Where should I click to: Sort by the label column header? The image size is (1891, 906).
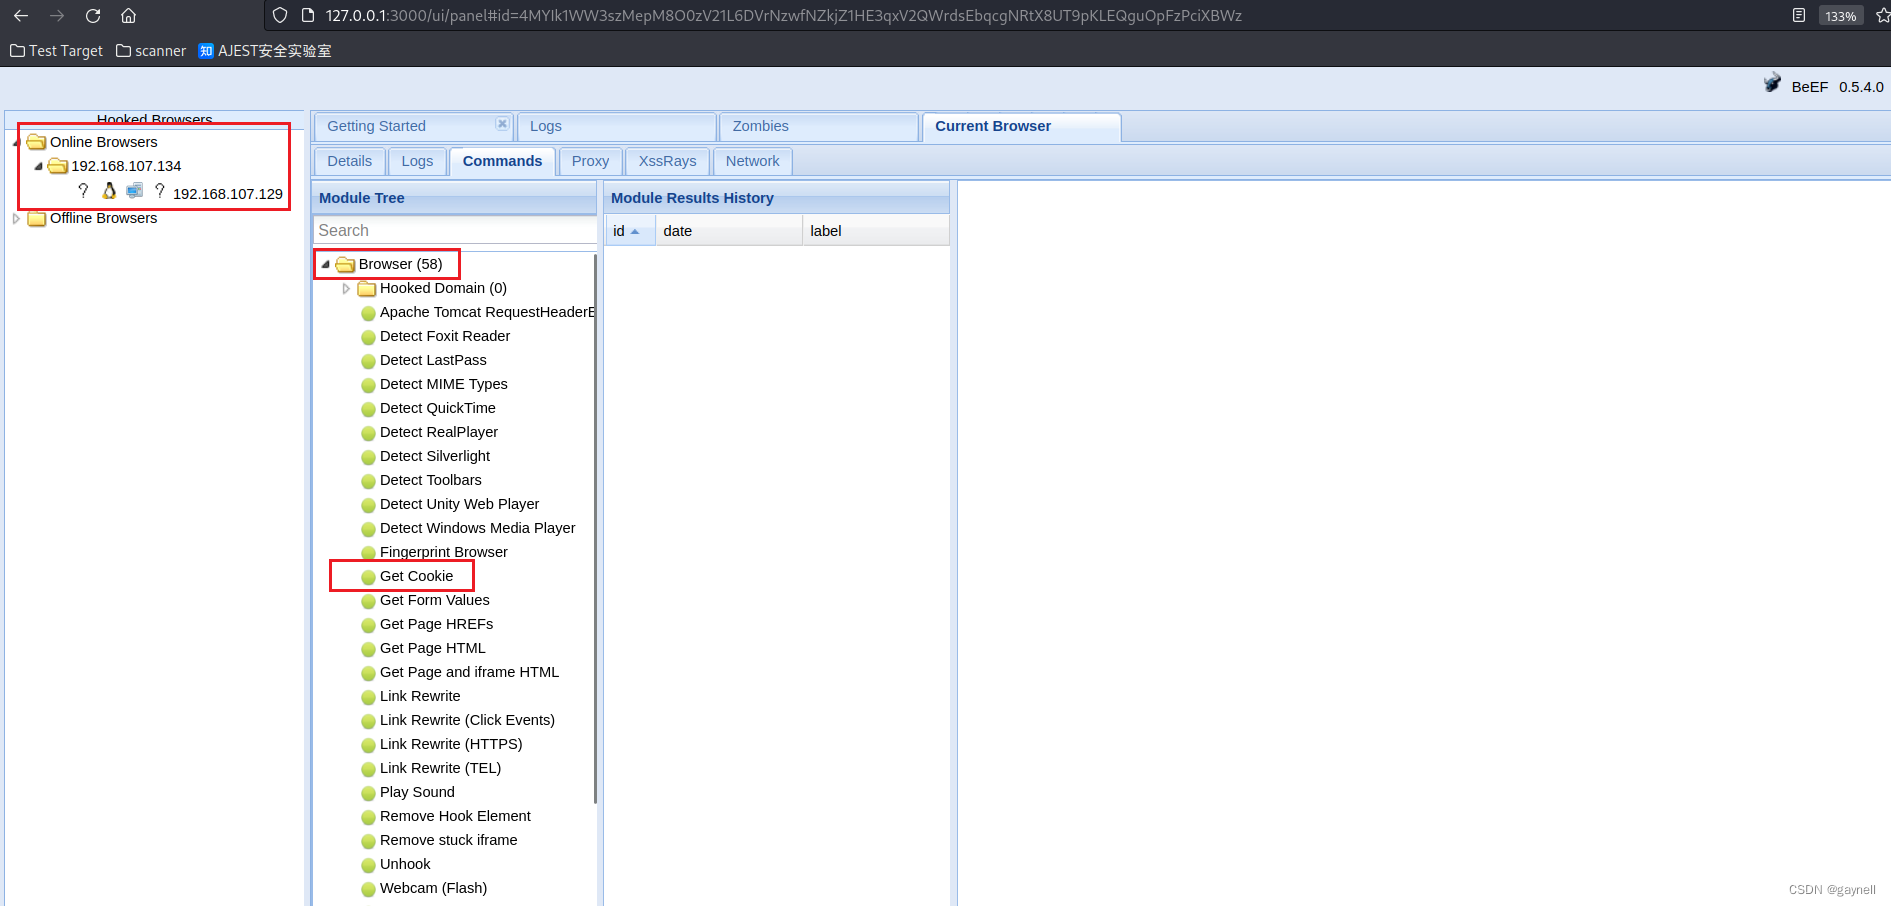[875, 231]
